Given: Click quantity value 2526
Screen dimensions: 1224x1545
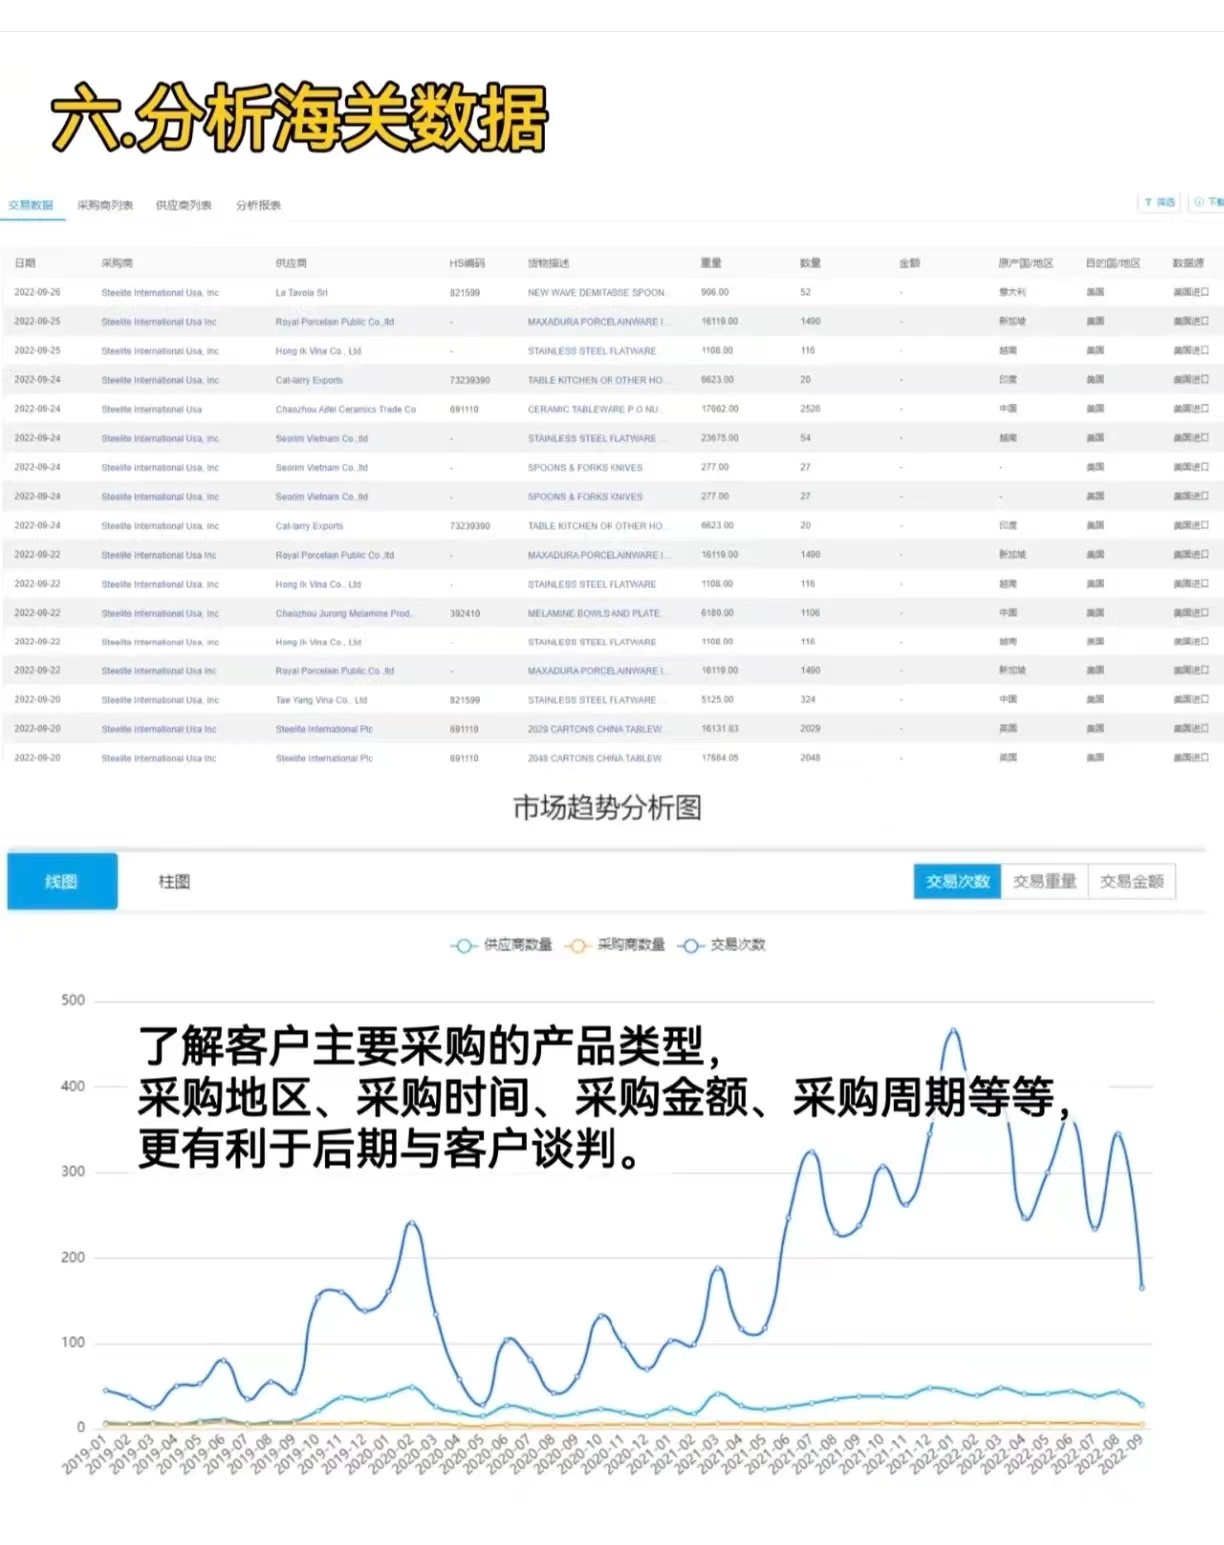Looking at the screenshot, I should tap(810, 409).
